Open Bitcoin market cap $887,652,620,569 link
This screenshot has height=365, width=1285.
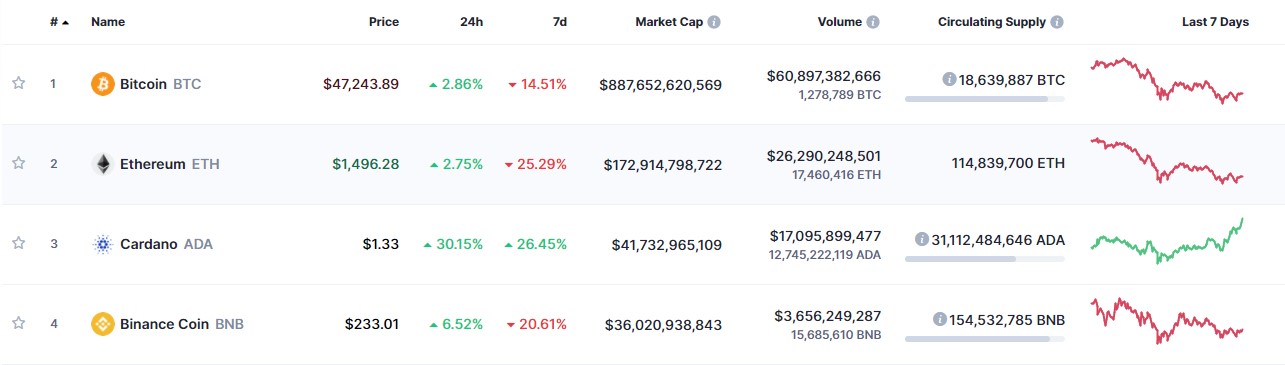(661, 85)
